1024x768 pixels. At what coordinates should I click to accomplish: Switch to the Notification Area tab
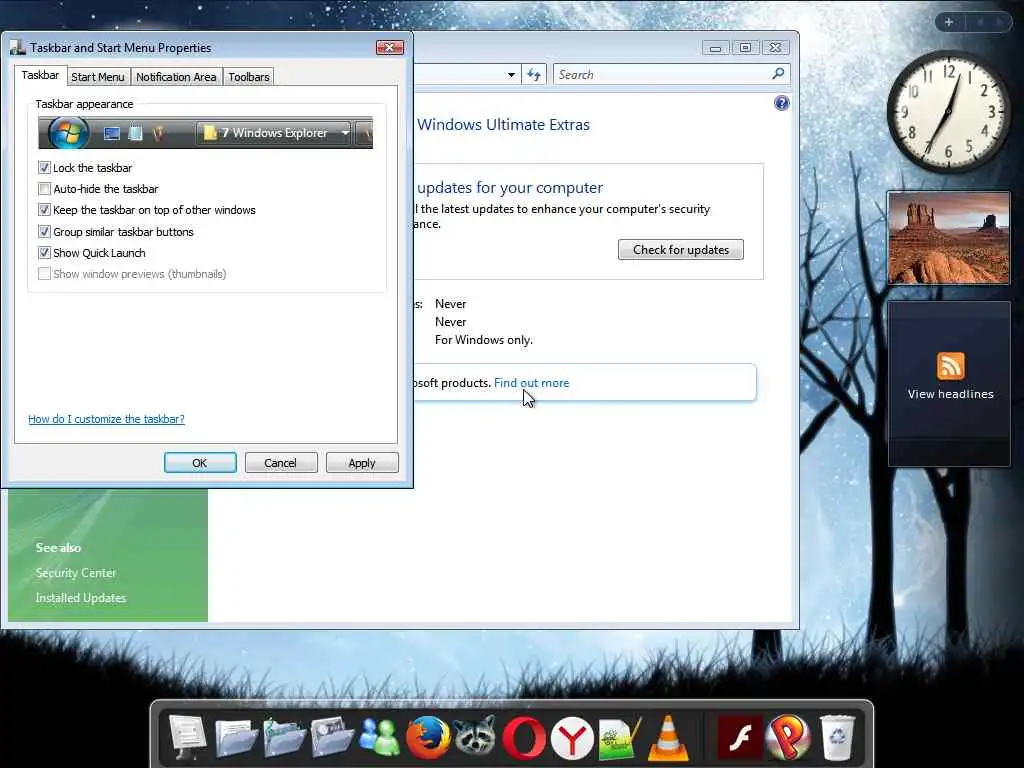tap(176, 77)
